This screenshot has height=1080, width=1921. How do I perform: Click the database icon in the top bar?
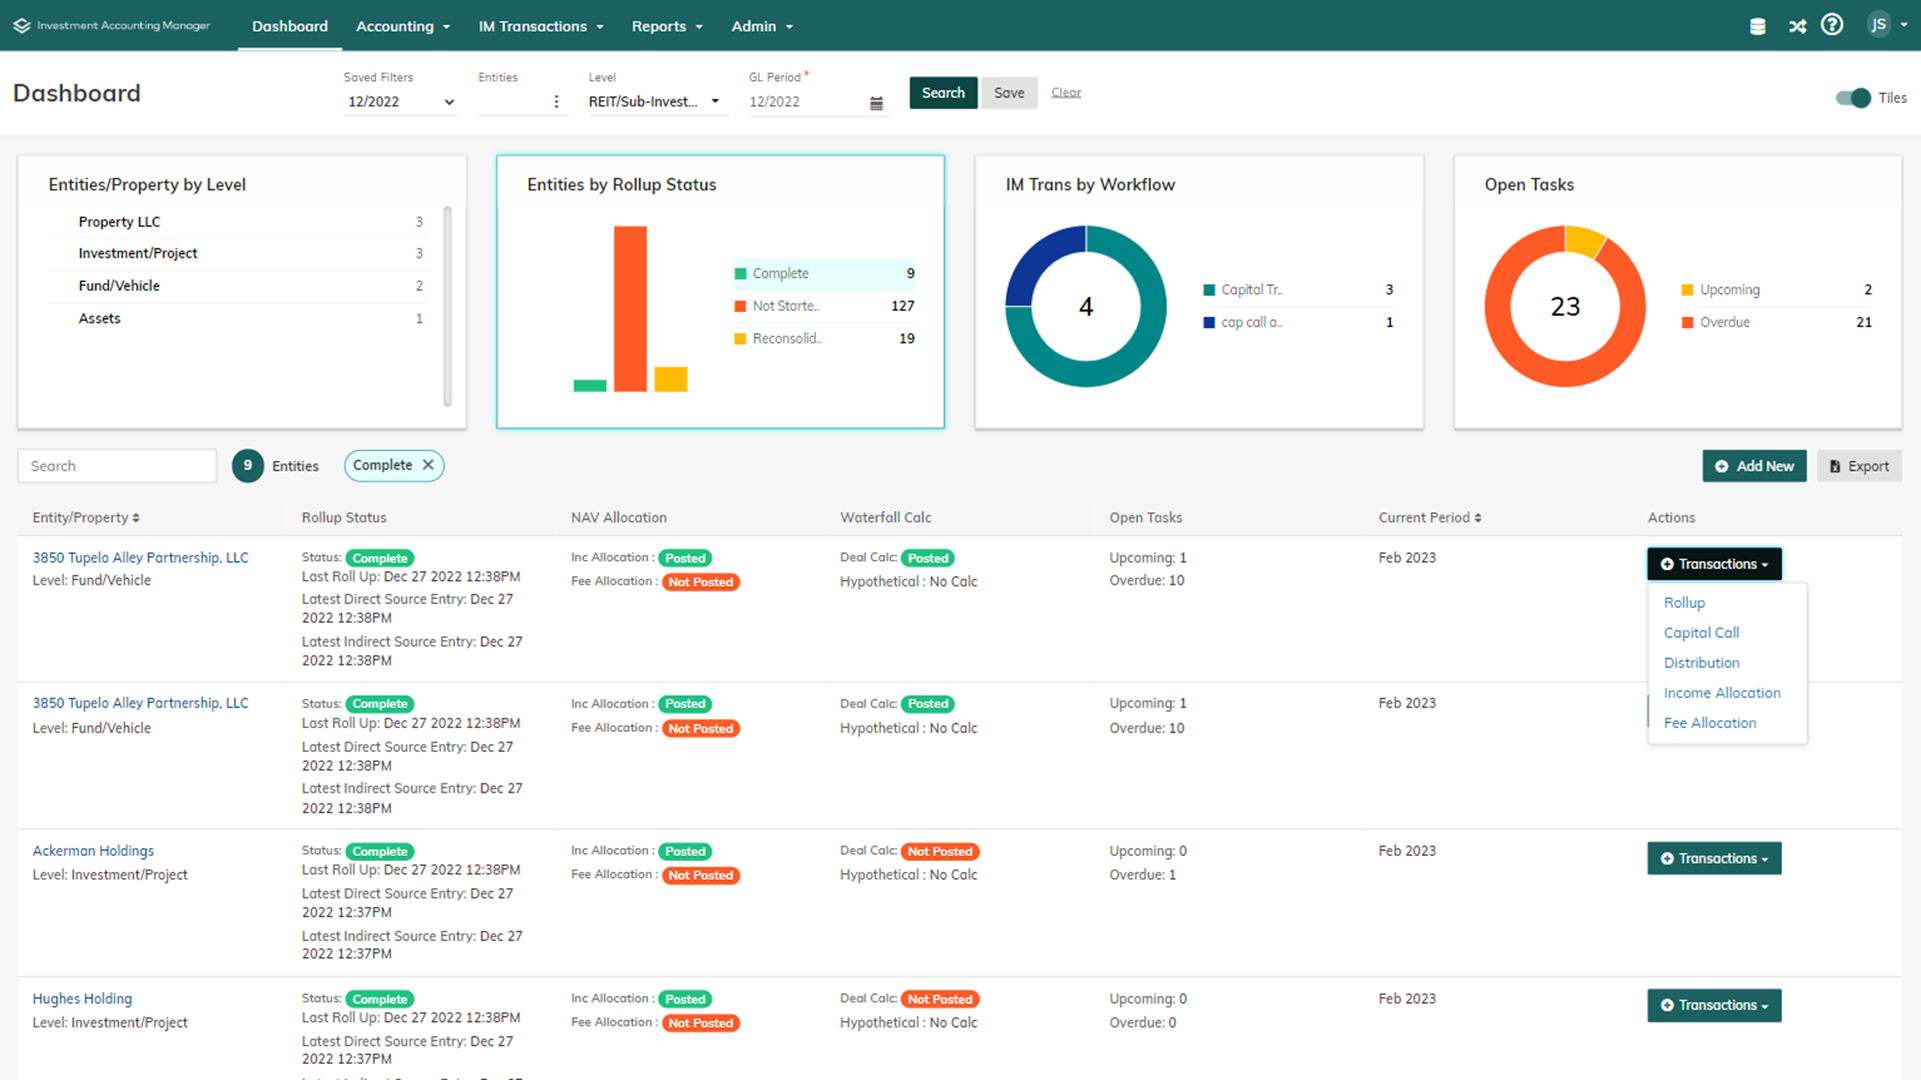(x=1757, y=27)
